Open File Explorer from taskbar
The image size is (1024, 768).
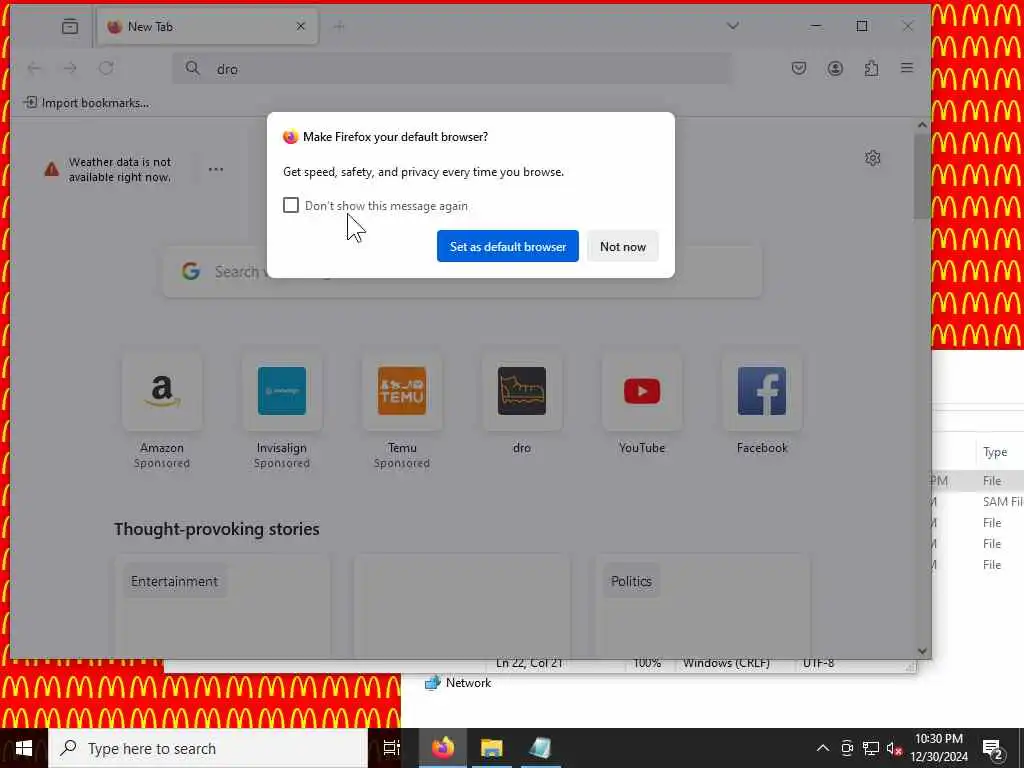click(x=492, y=748)
